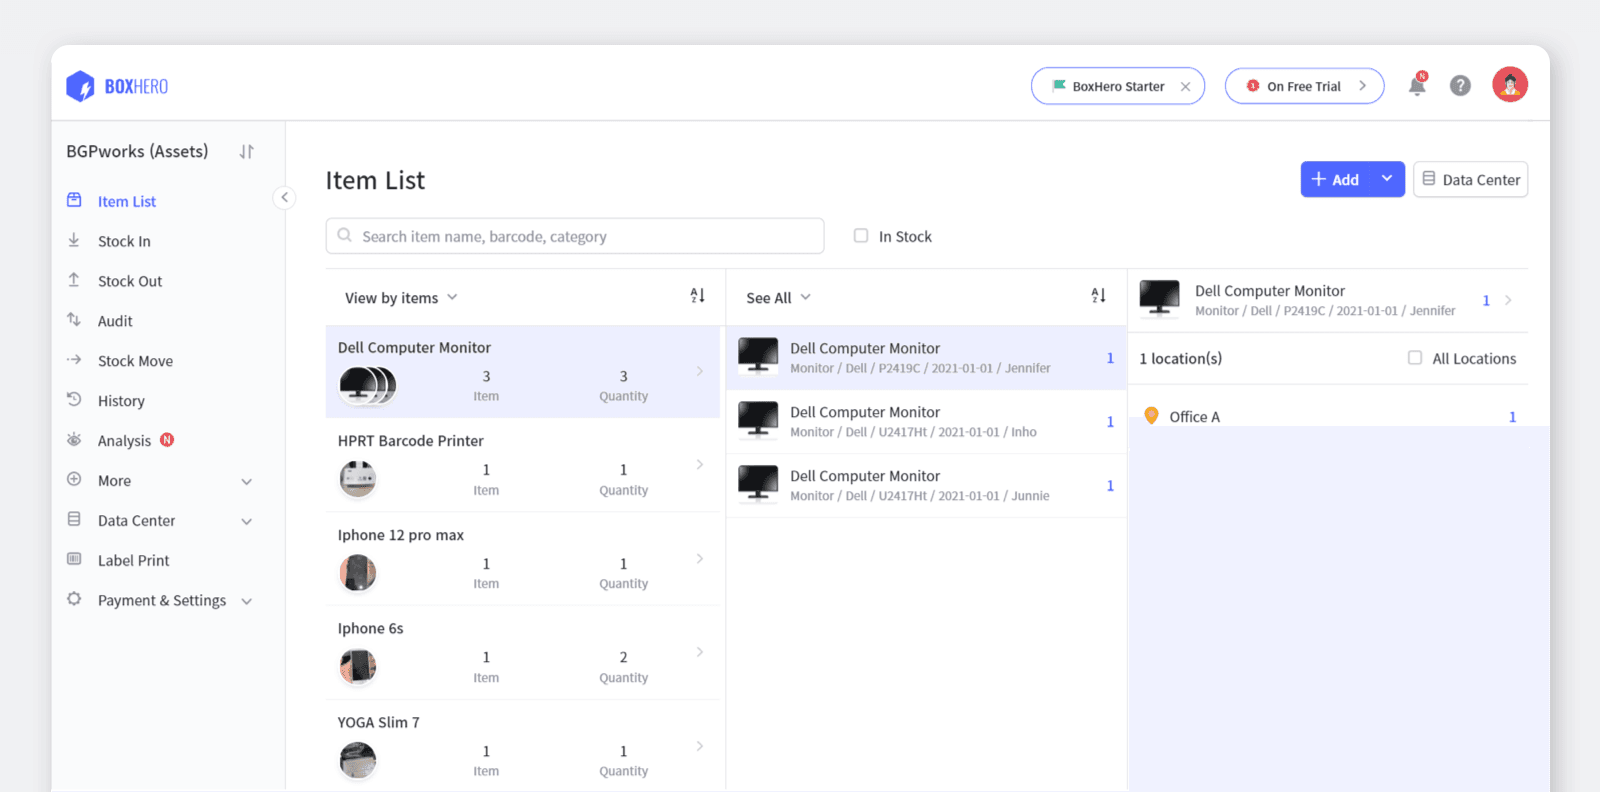Open the HPRT Barcode Printer thumbnail
Viewport: 1600px width, 792px height.
tap(358, 479)
